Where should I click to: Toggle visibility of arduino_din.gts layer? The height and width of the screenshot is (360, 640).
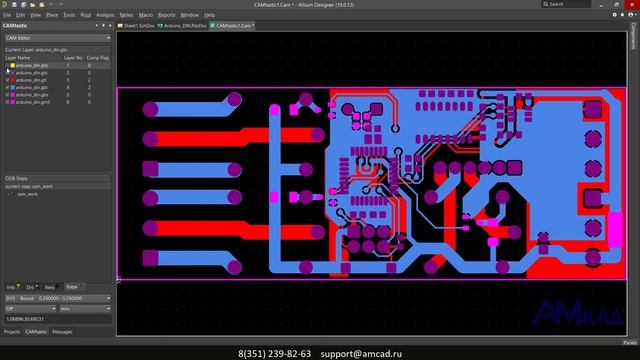(x=7, y=73)
